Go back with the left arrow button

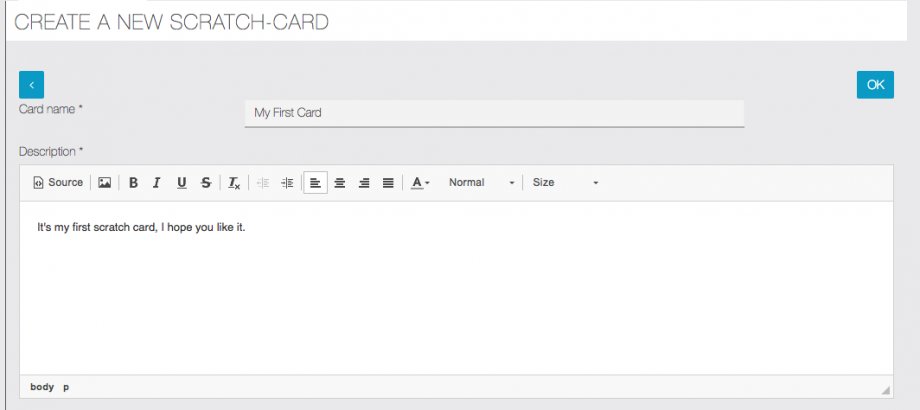pyautogui.click(x=32, y=85)
